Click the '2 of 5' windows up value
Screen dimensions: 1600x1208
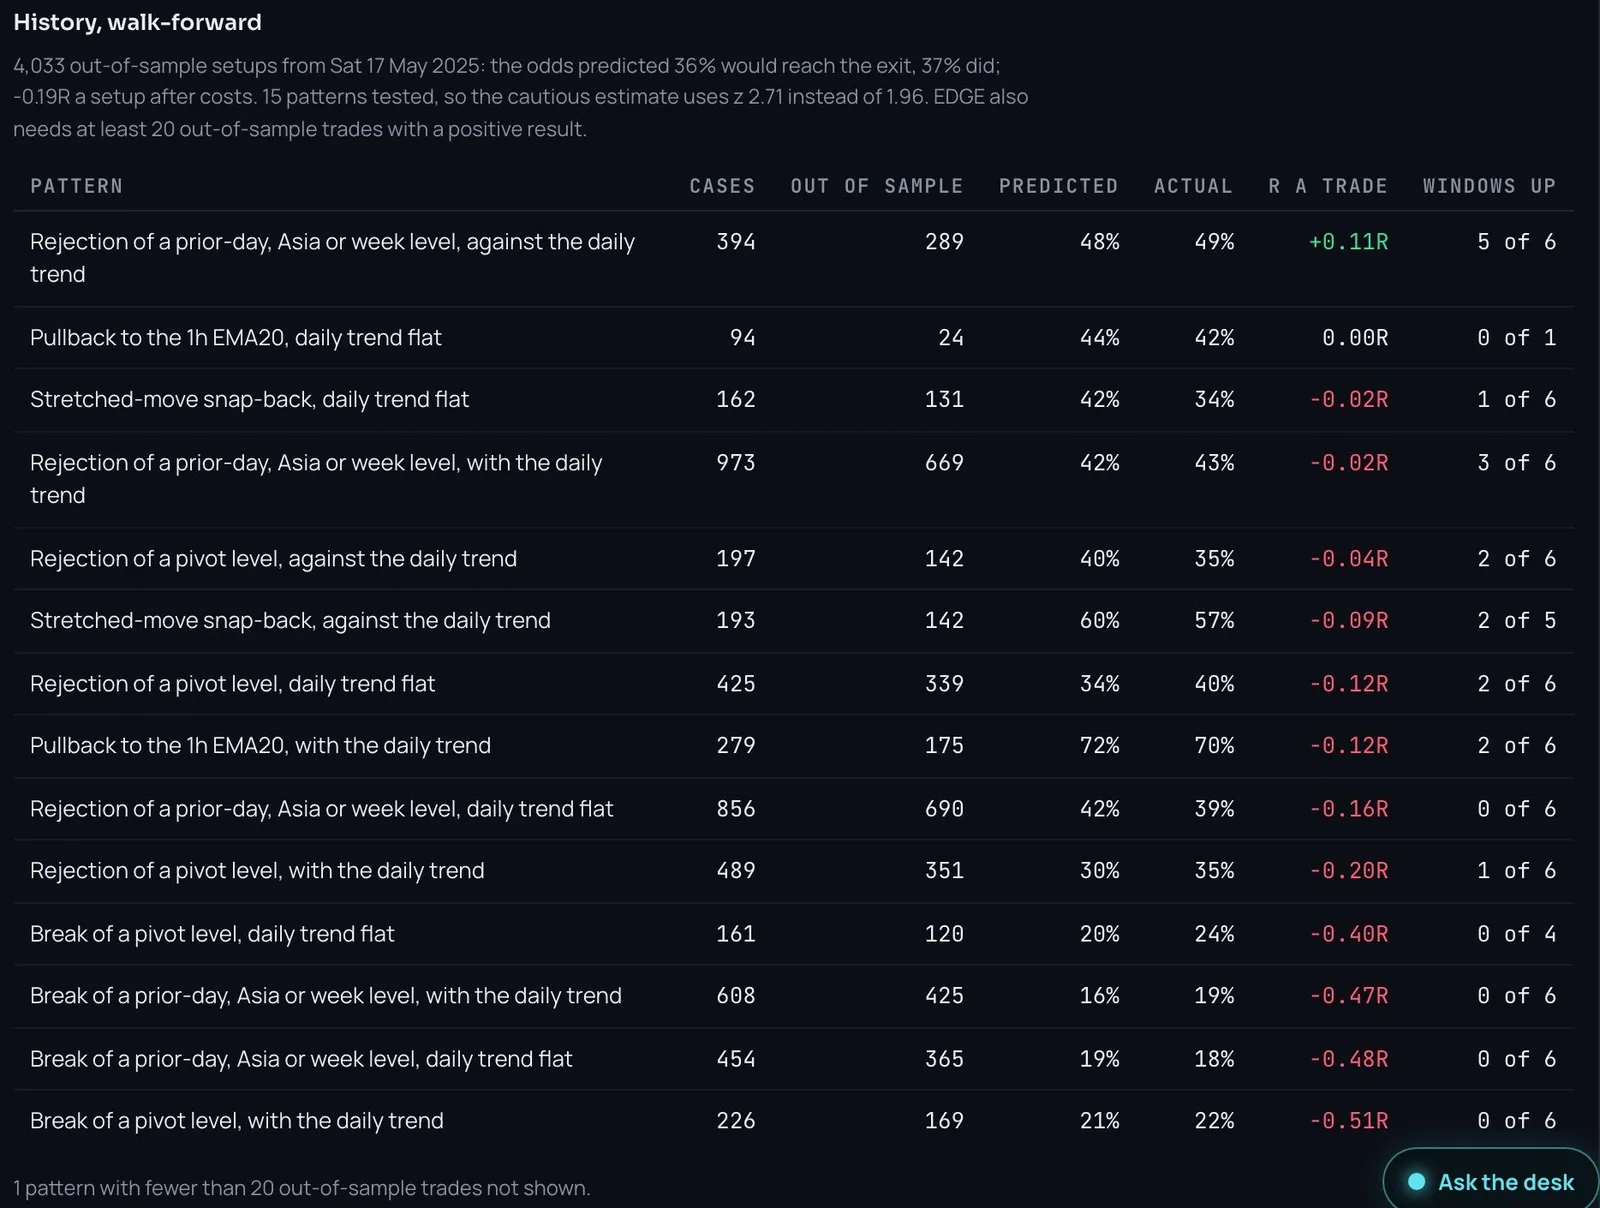pos(1516,621)
